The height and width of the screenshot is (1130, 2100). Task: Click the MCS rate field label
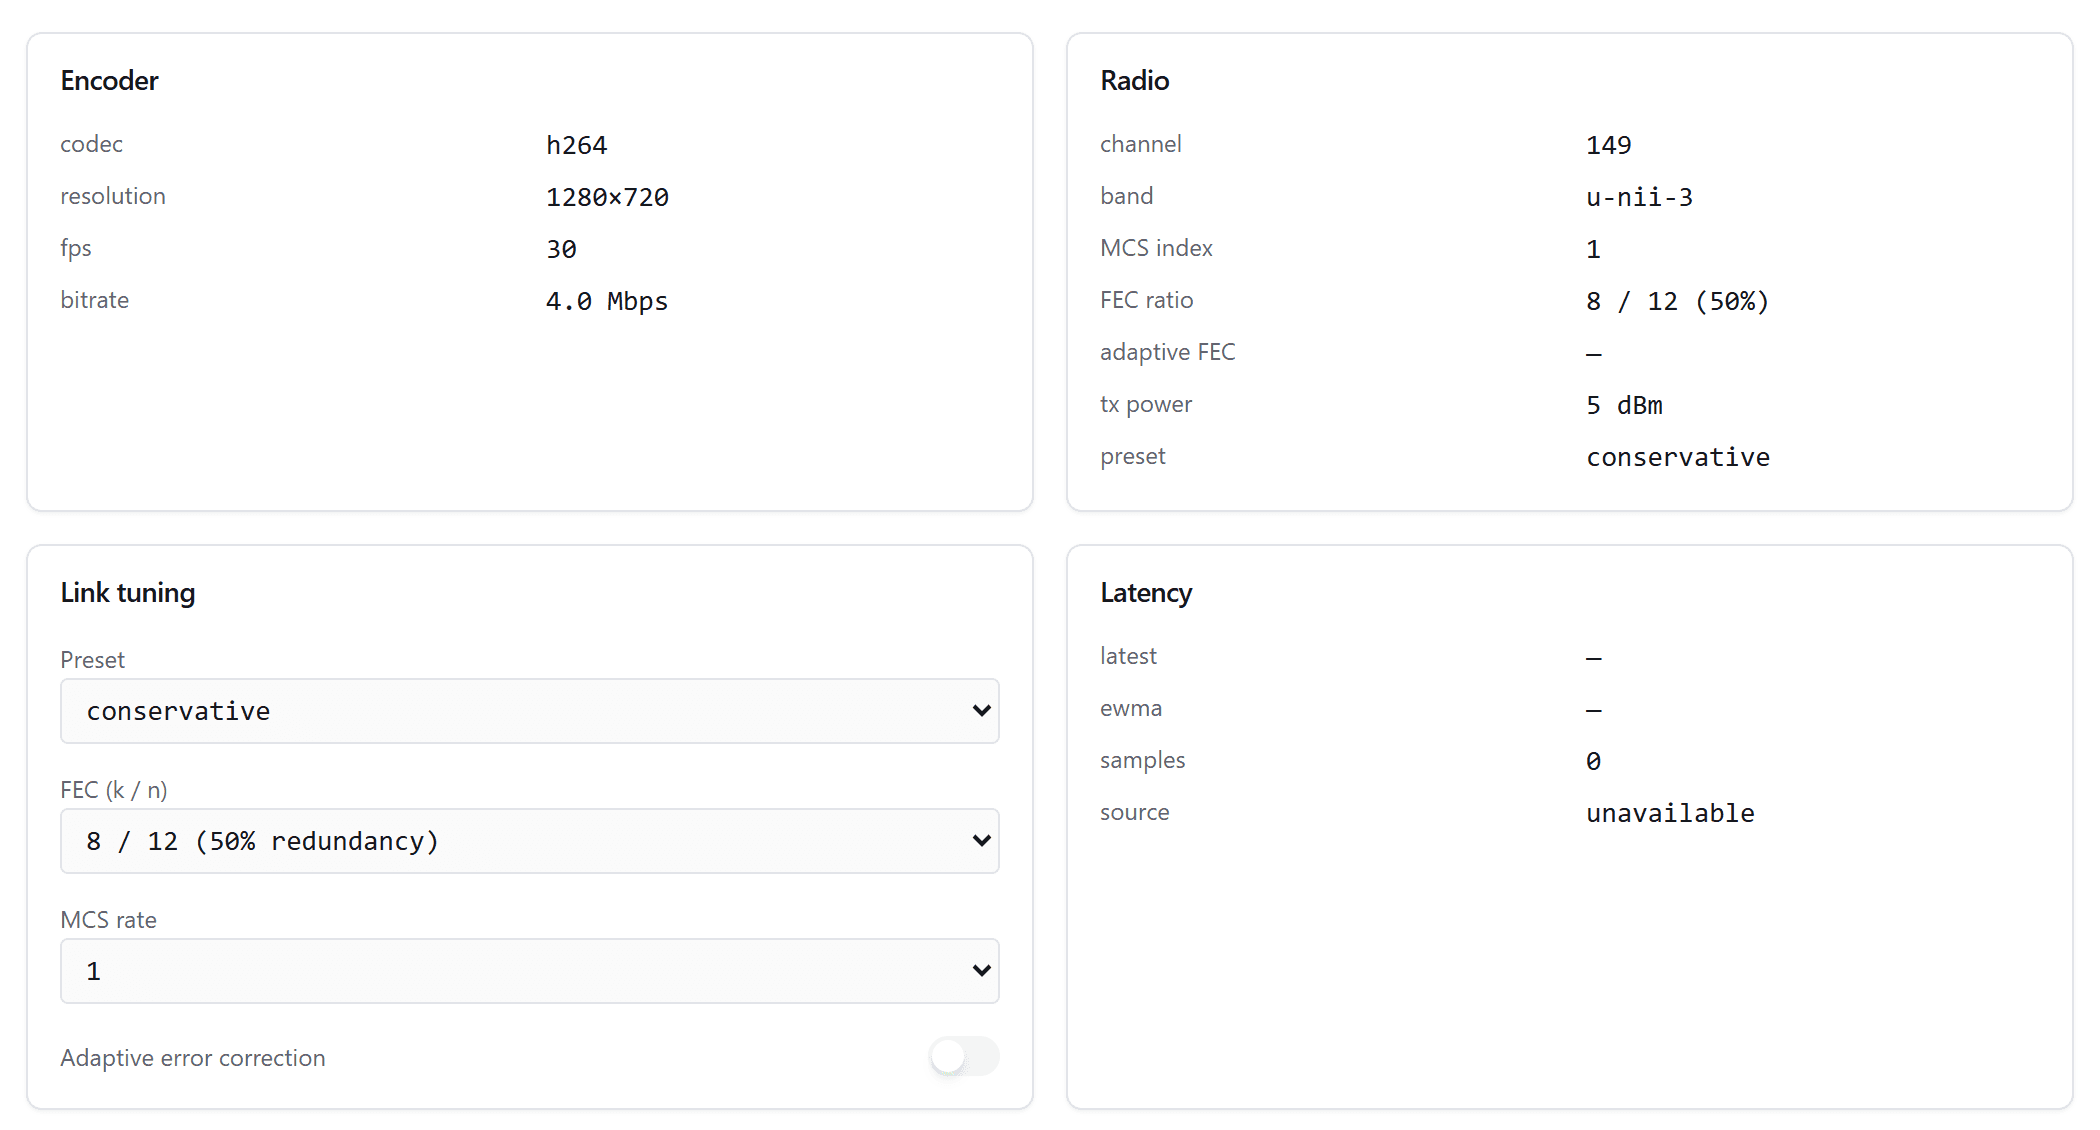pos(109,920)
